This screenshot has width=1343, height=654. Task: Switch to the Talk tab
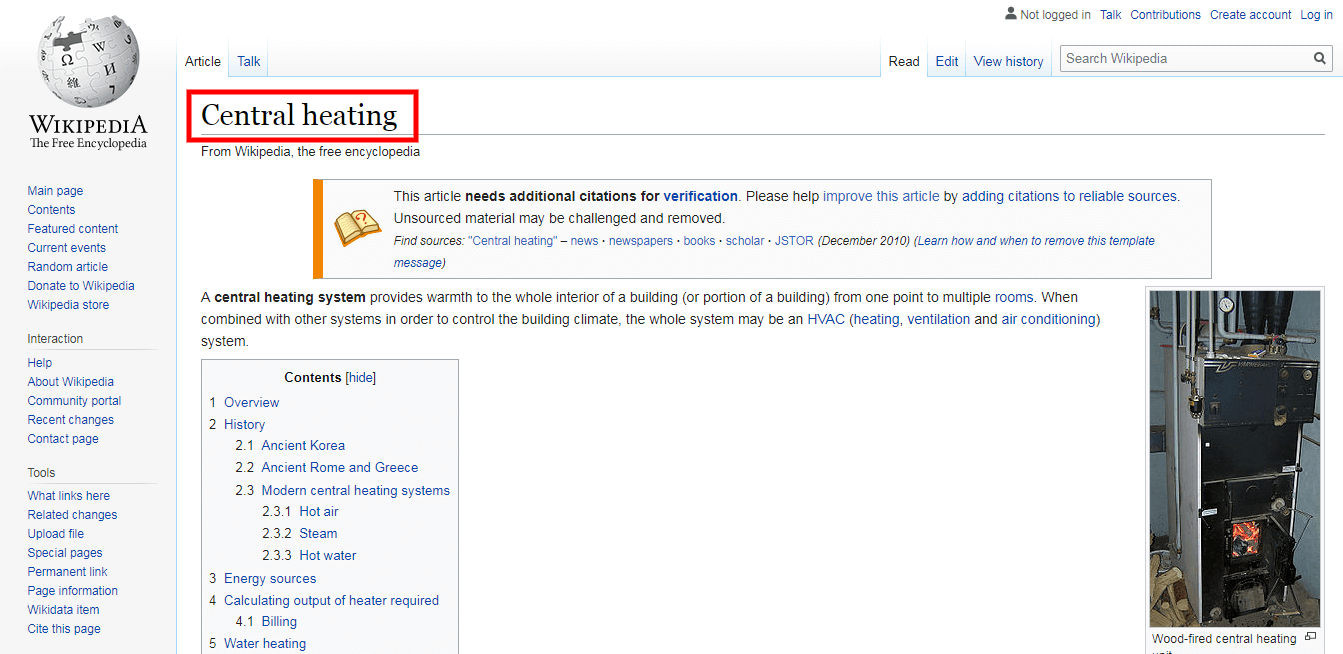248,61
